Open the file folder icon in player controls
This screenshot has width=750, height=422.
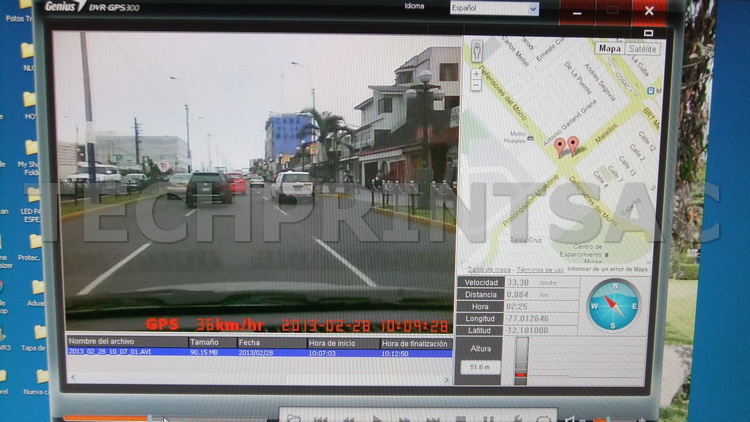pyautogui.click(x=294, y=419)
